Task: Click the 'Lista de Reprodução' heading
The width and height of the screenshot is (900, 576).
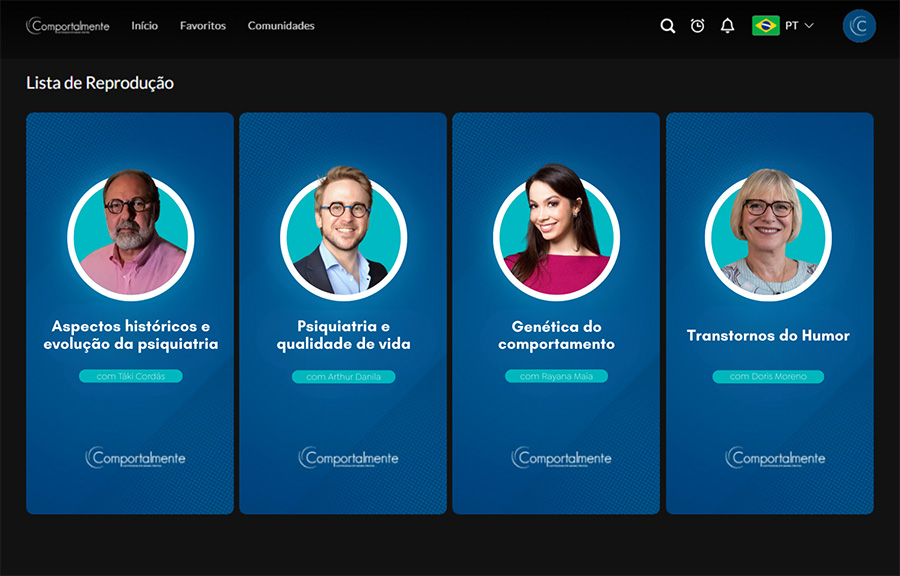Action: pyautogui.click(x=100, y=83)
